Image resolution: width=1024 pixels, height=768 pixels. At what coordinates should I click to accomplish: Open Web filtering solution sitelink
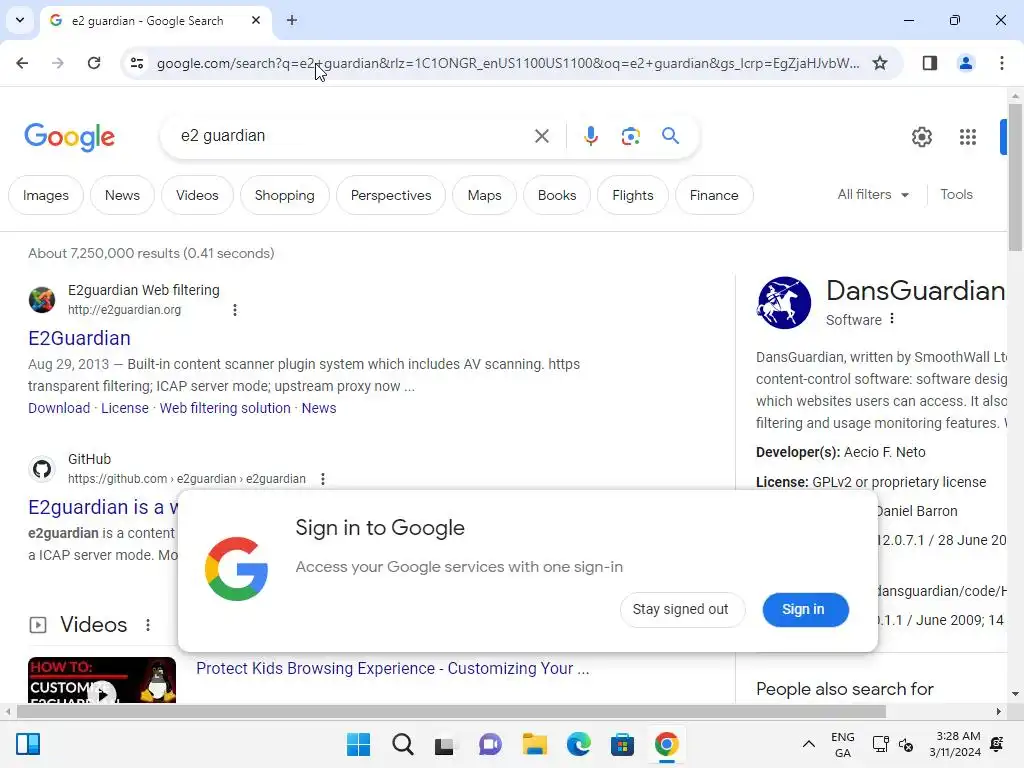point(225,408)
